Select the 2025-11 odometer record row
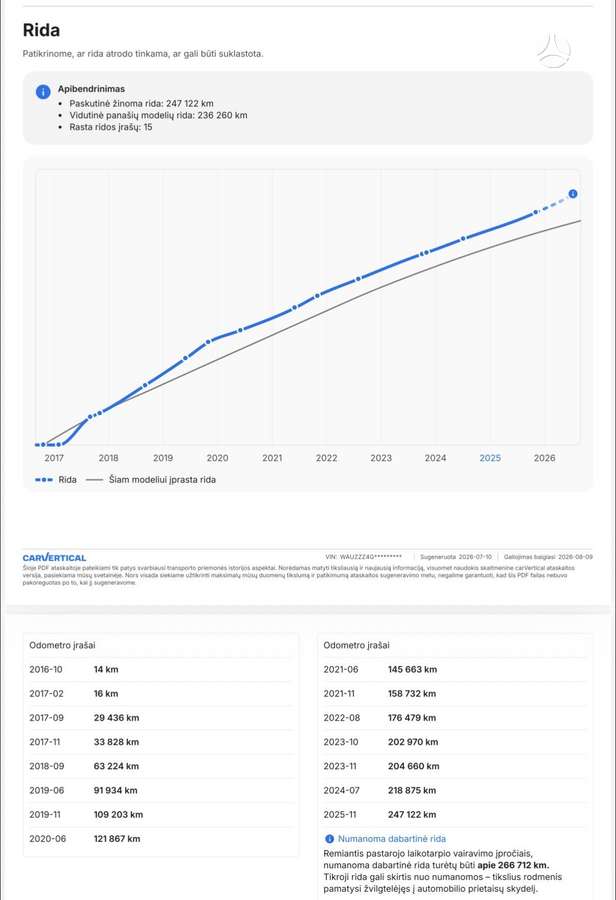The height and width of the screenshot is (900, 616). 455,814
